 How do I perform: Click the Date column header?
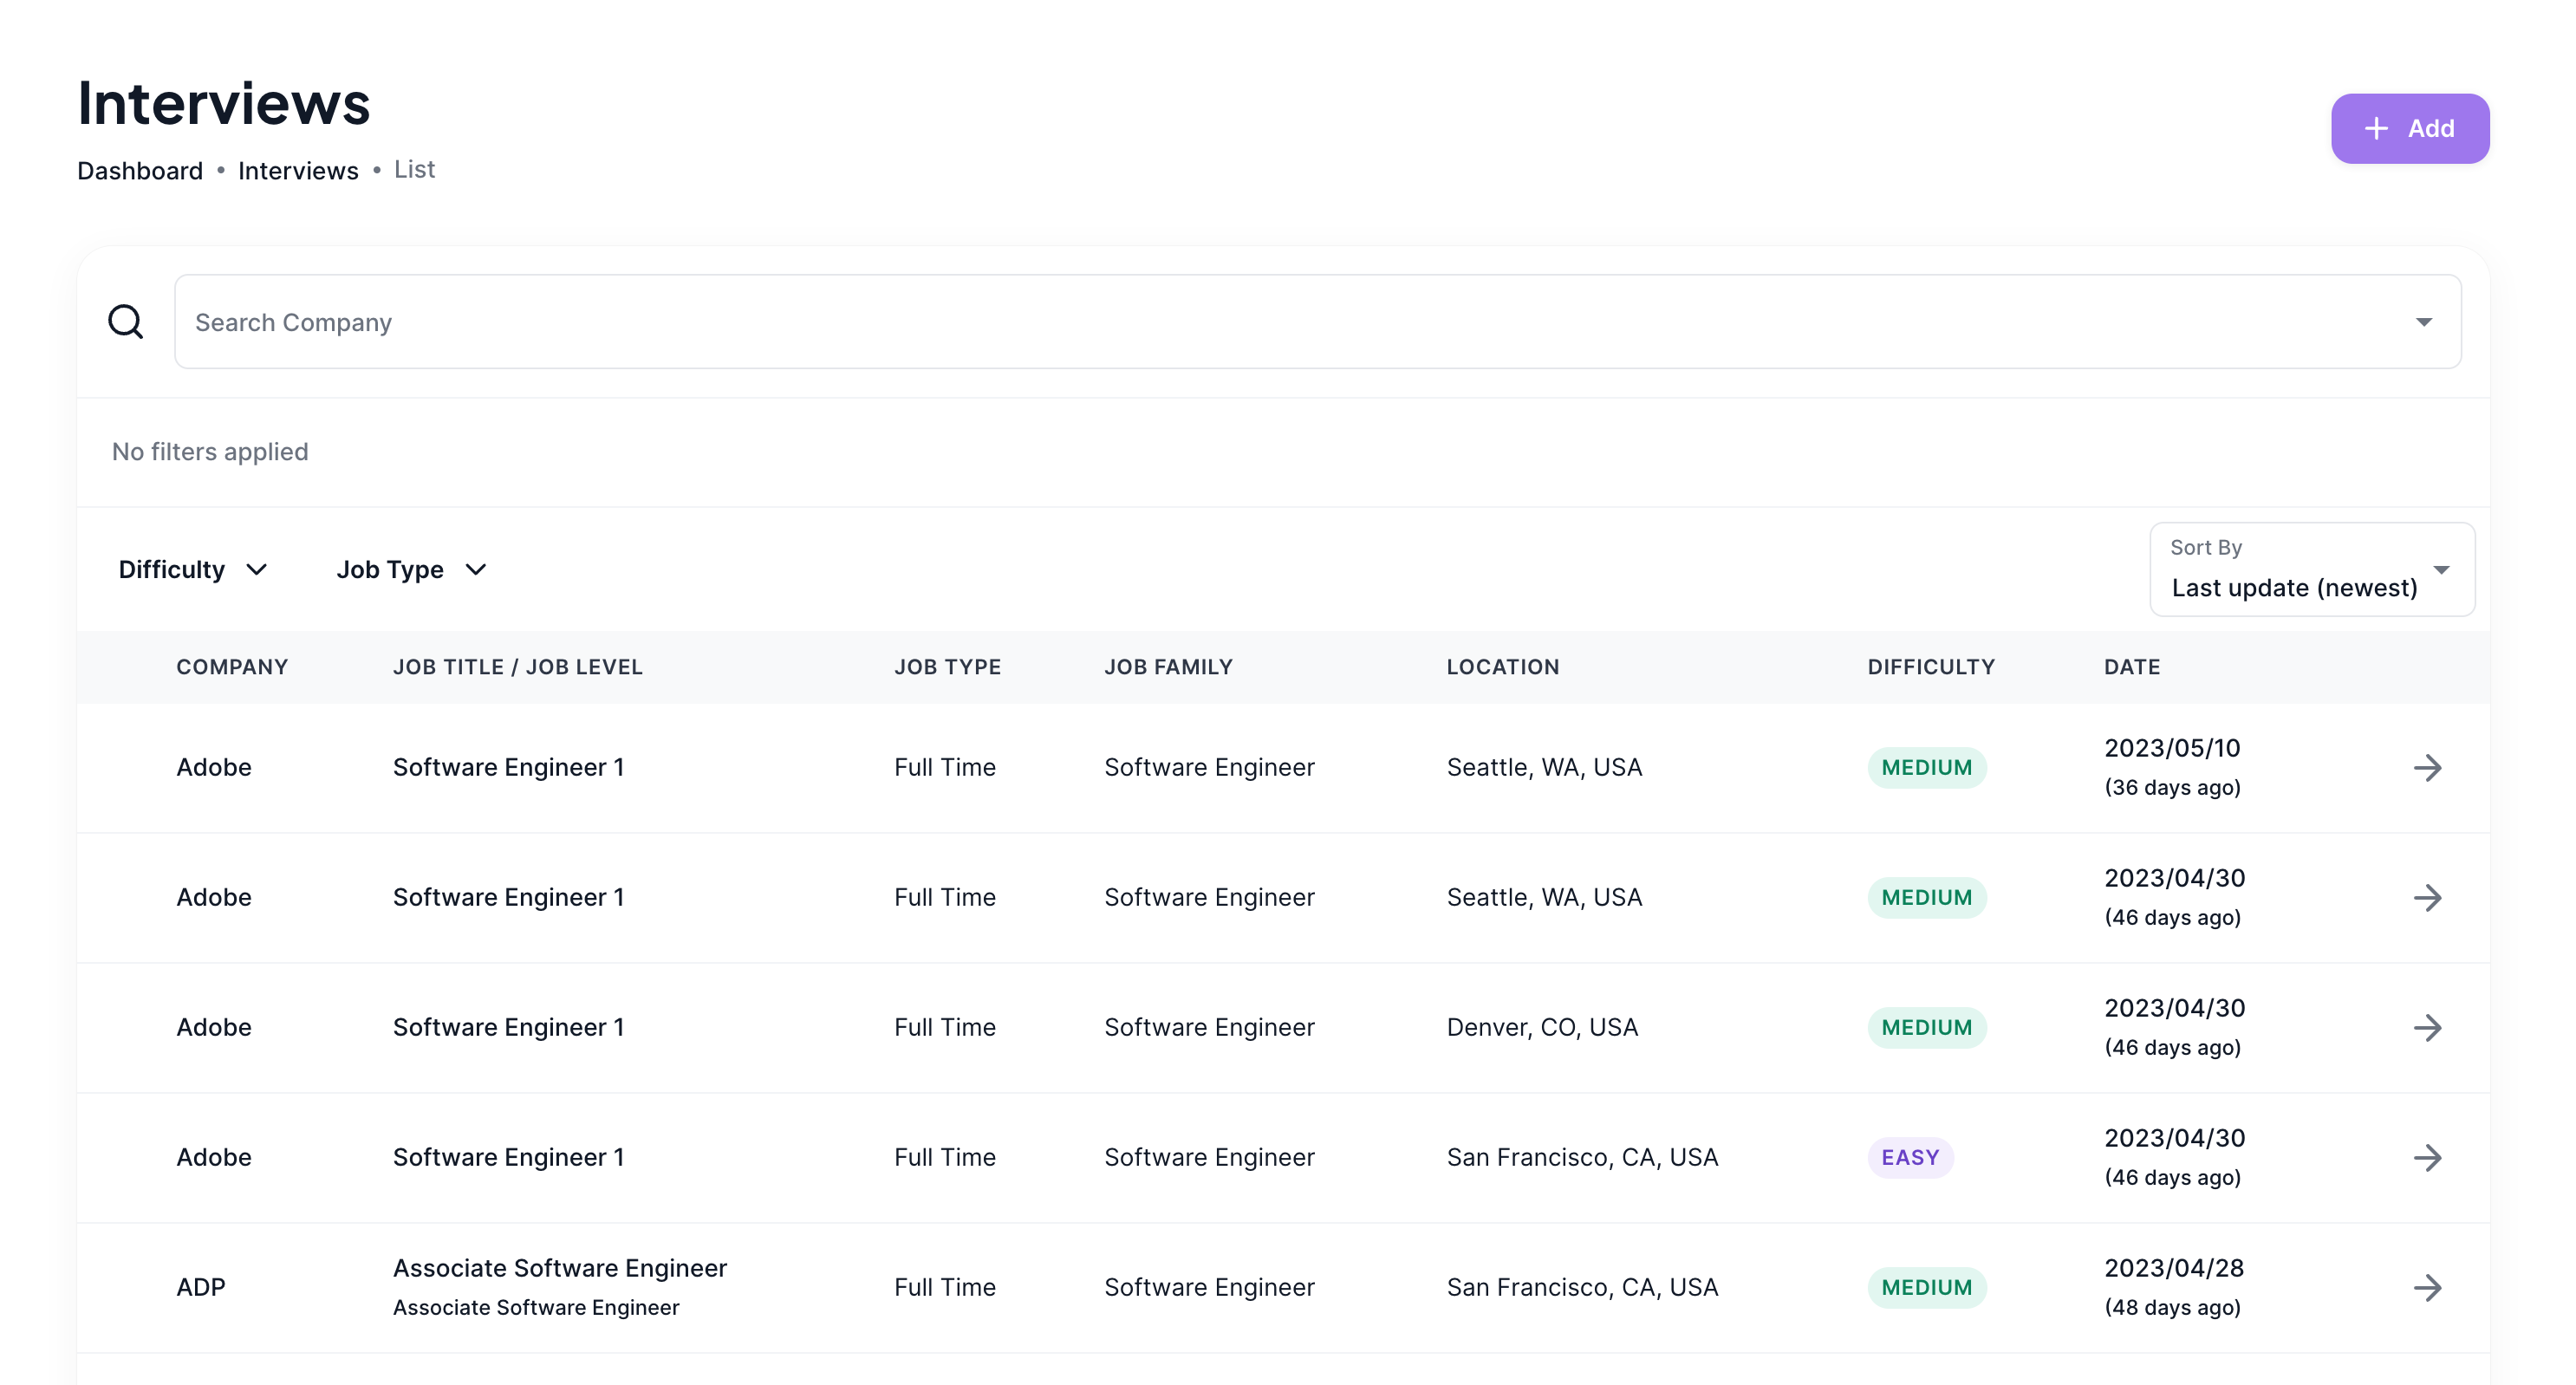[2131, 667]
